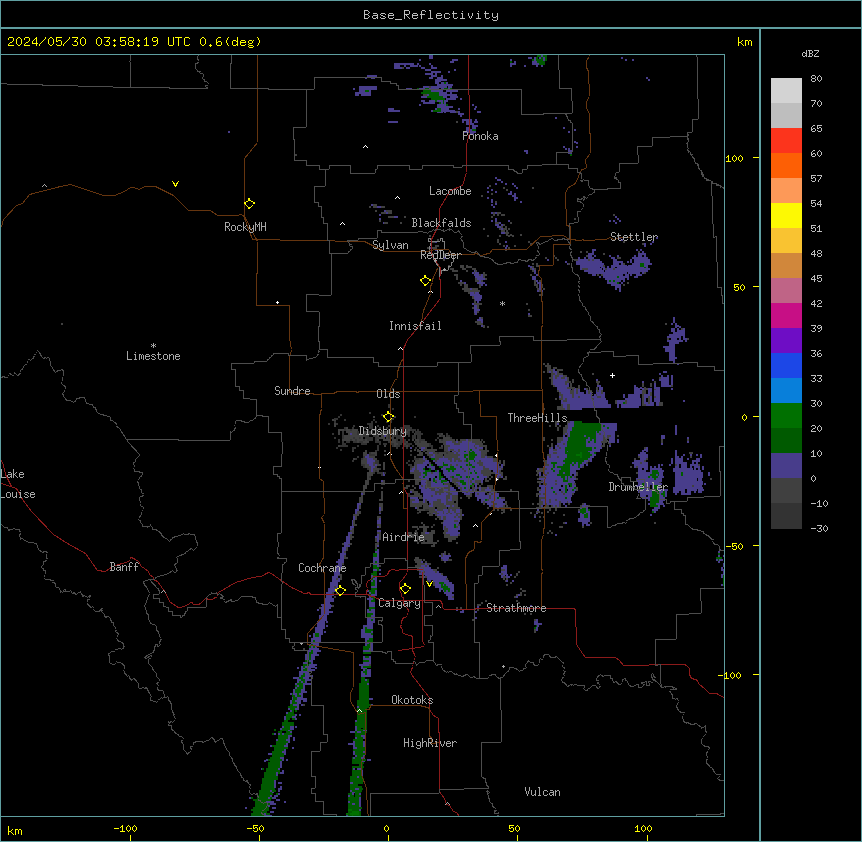Click the Okotoks label
The image size is (862, 842).
412,700
